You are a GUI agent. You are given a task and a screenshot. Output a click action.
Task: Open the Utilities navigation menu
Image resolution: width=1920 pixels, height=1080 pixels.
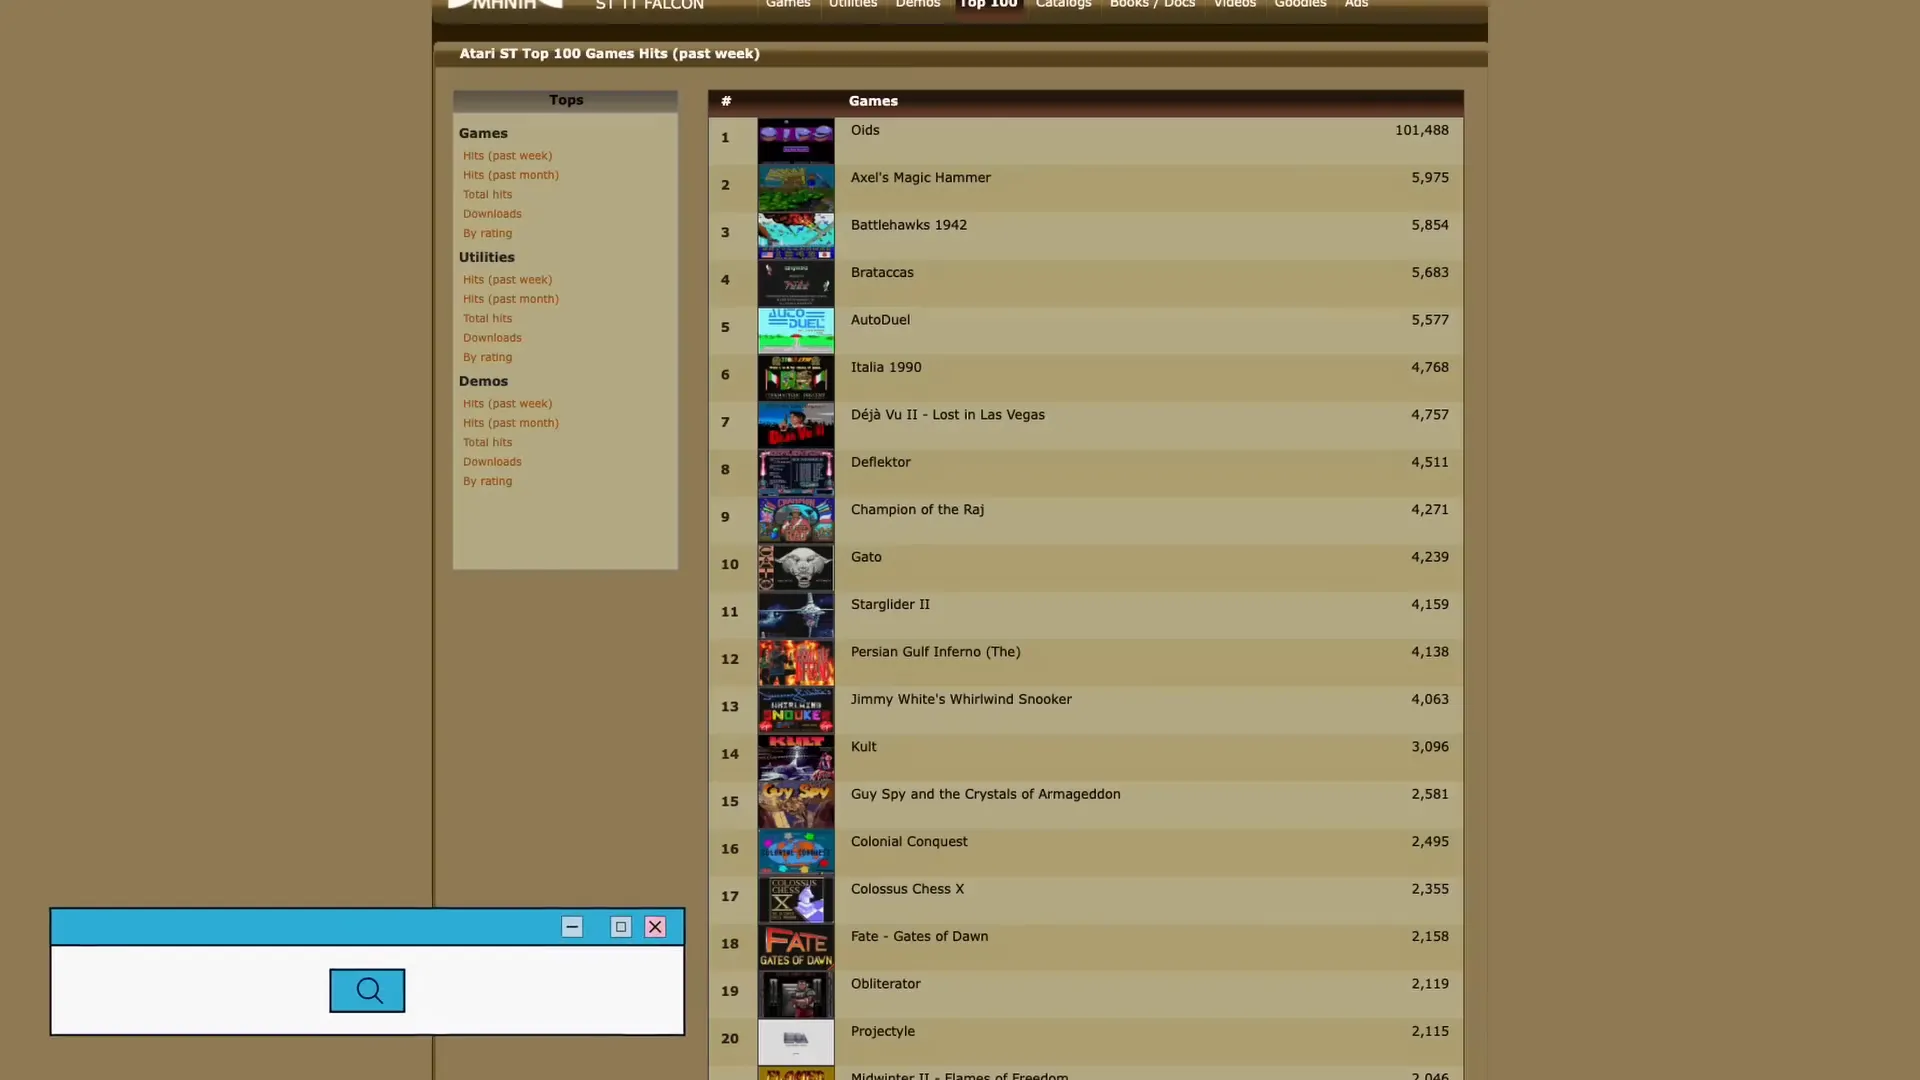coord(853,4)
